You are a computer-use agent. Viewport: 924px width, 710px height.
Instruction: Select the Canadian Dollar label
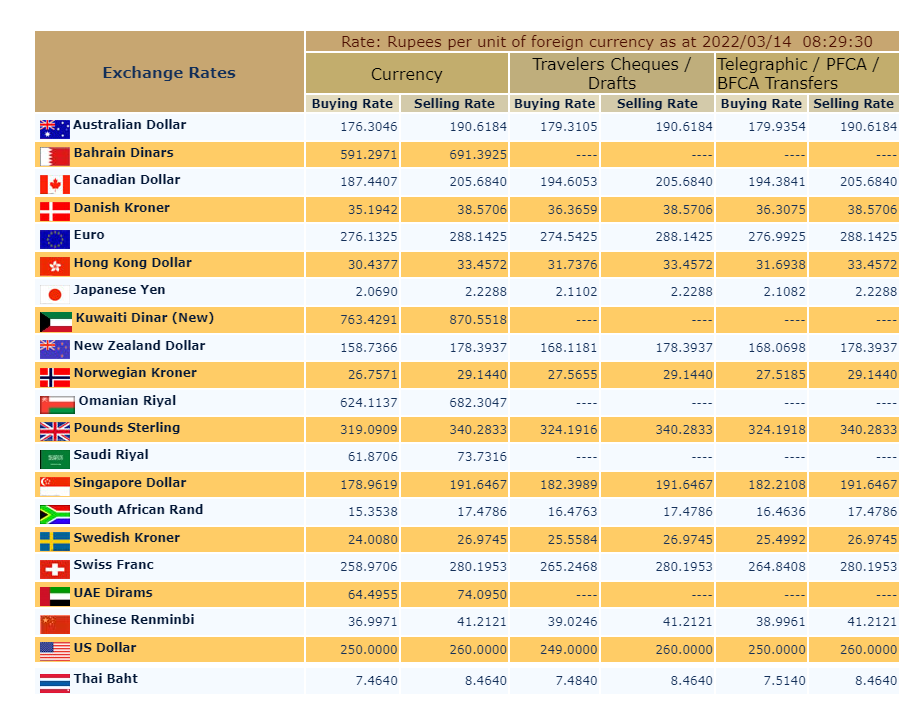pos(127,180)
